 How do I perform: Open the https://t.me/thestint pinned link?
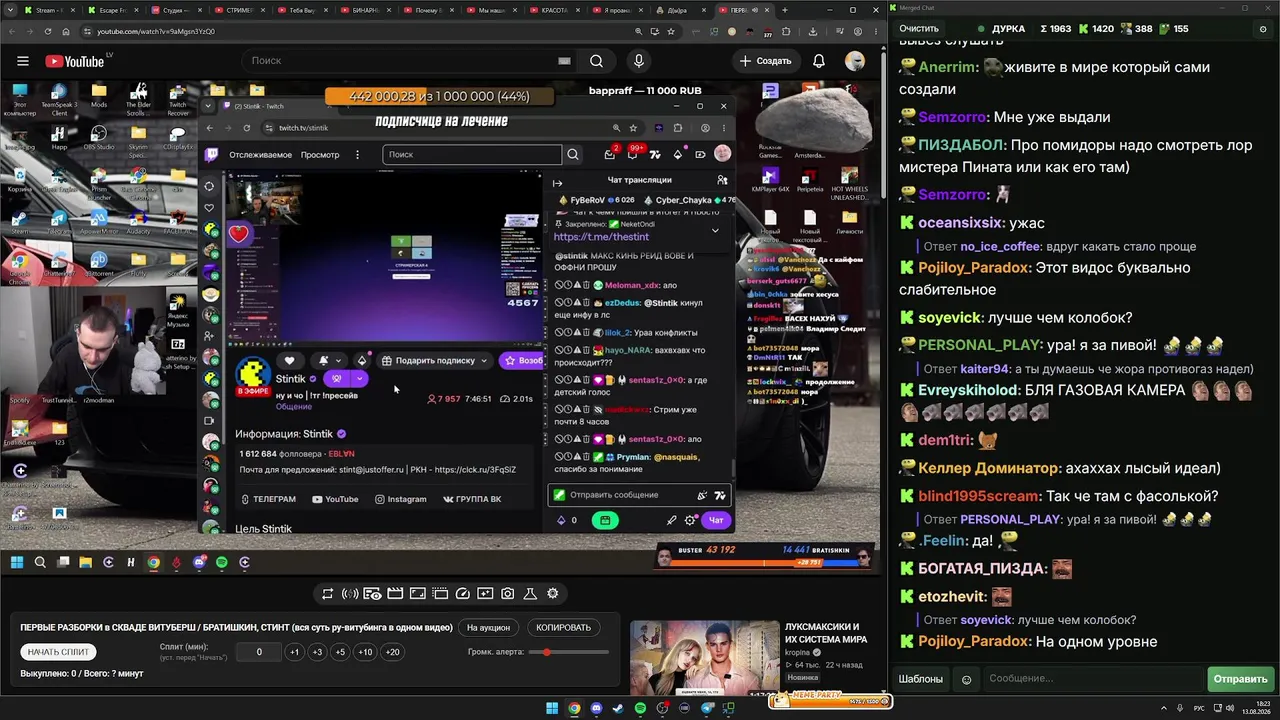601,237
